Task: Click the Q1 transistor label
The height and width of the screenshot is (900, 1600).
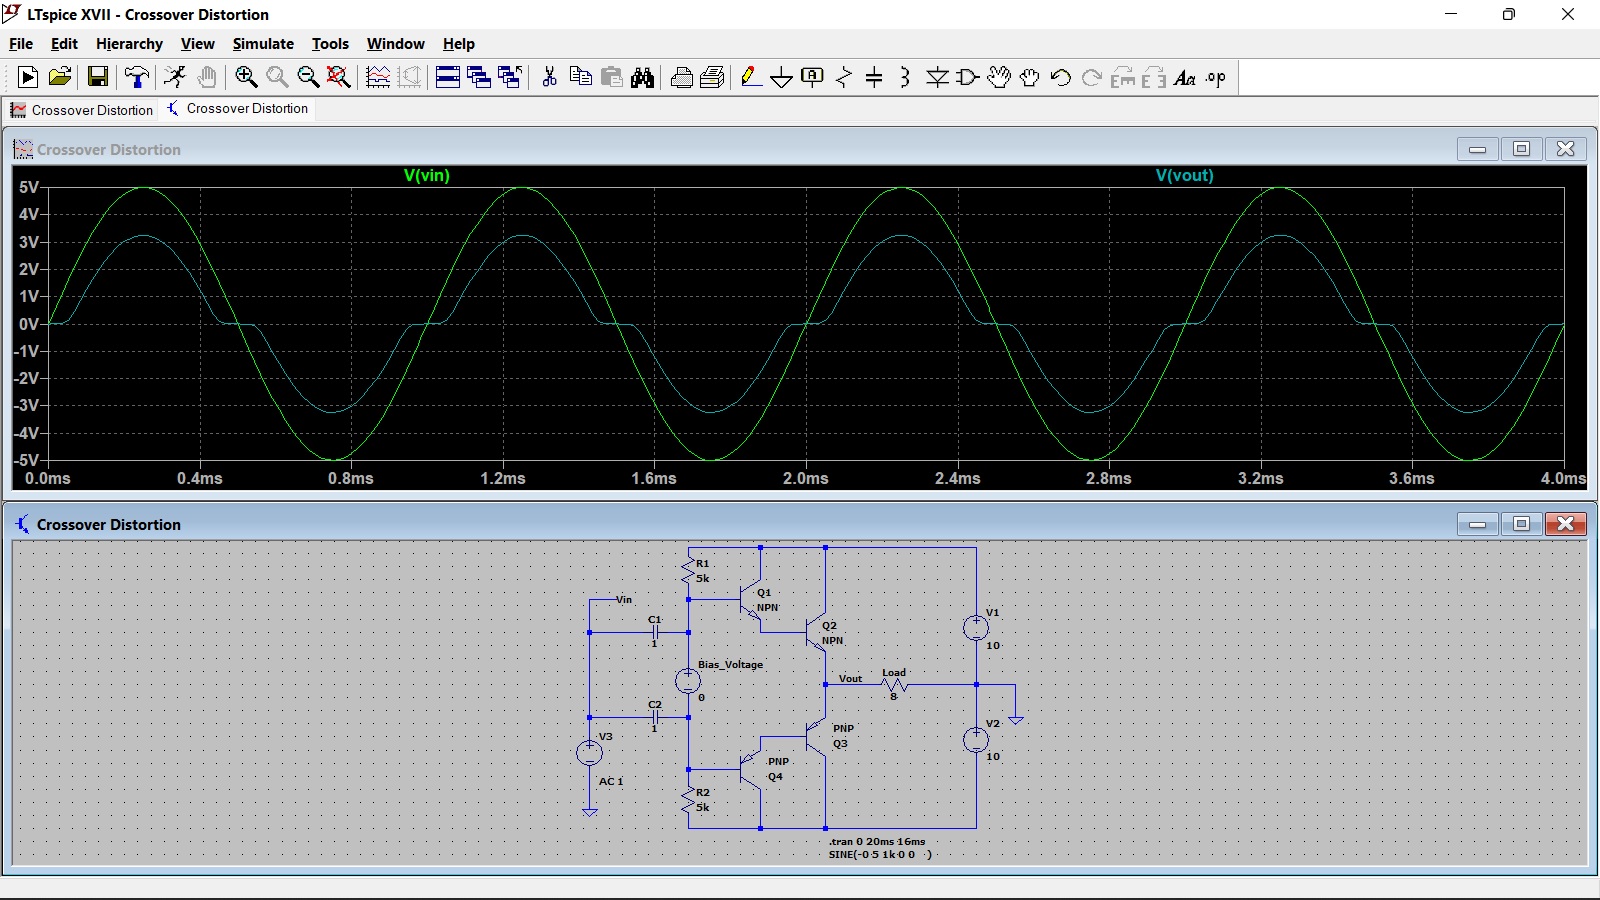Action: 764,593
